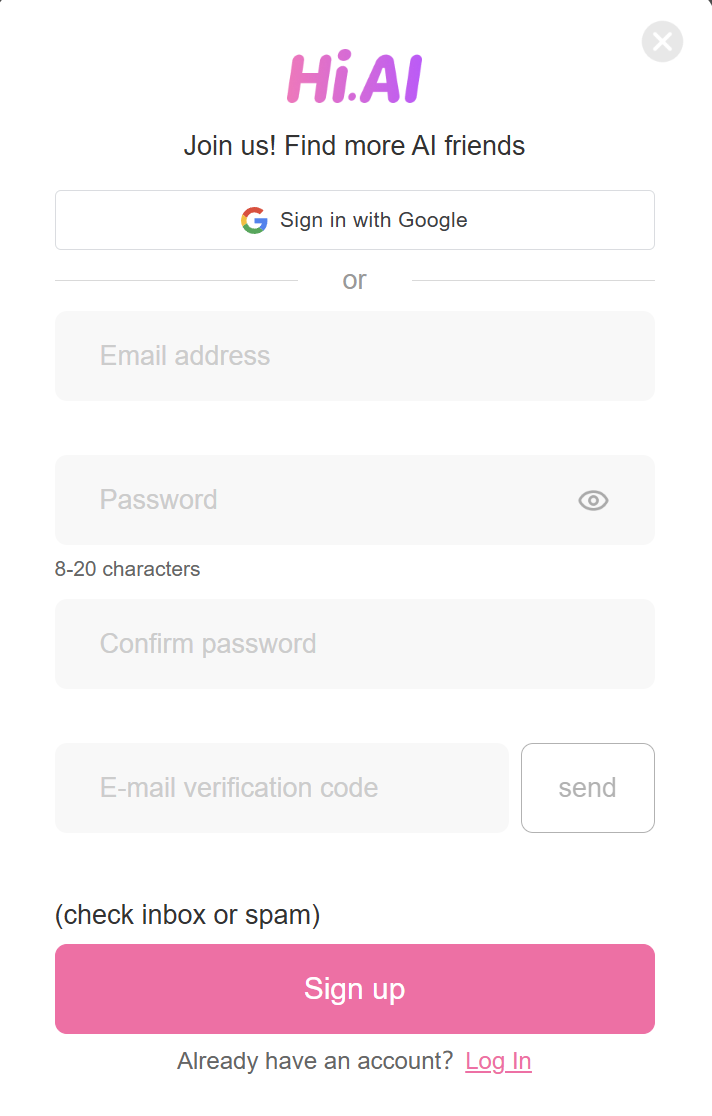This screenshot has height=1116, width=712.
Task: Focus the E-mail verification code field
Action: (x=282, y=788)
